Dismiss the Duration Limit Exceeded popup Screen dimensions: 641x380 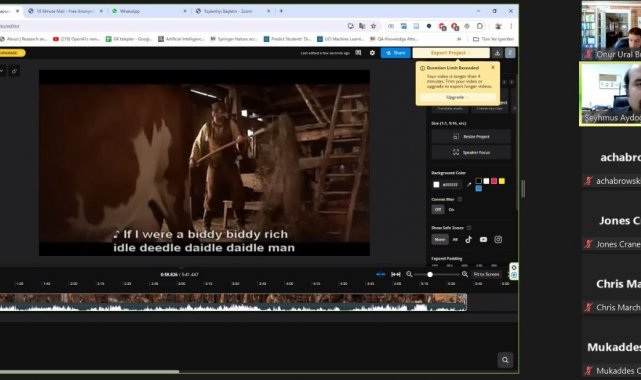click(493, 67)
